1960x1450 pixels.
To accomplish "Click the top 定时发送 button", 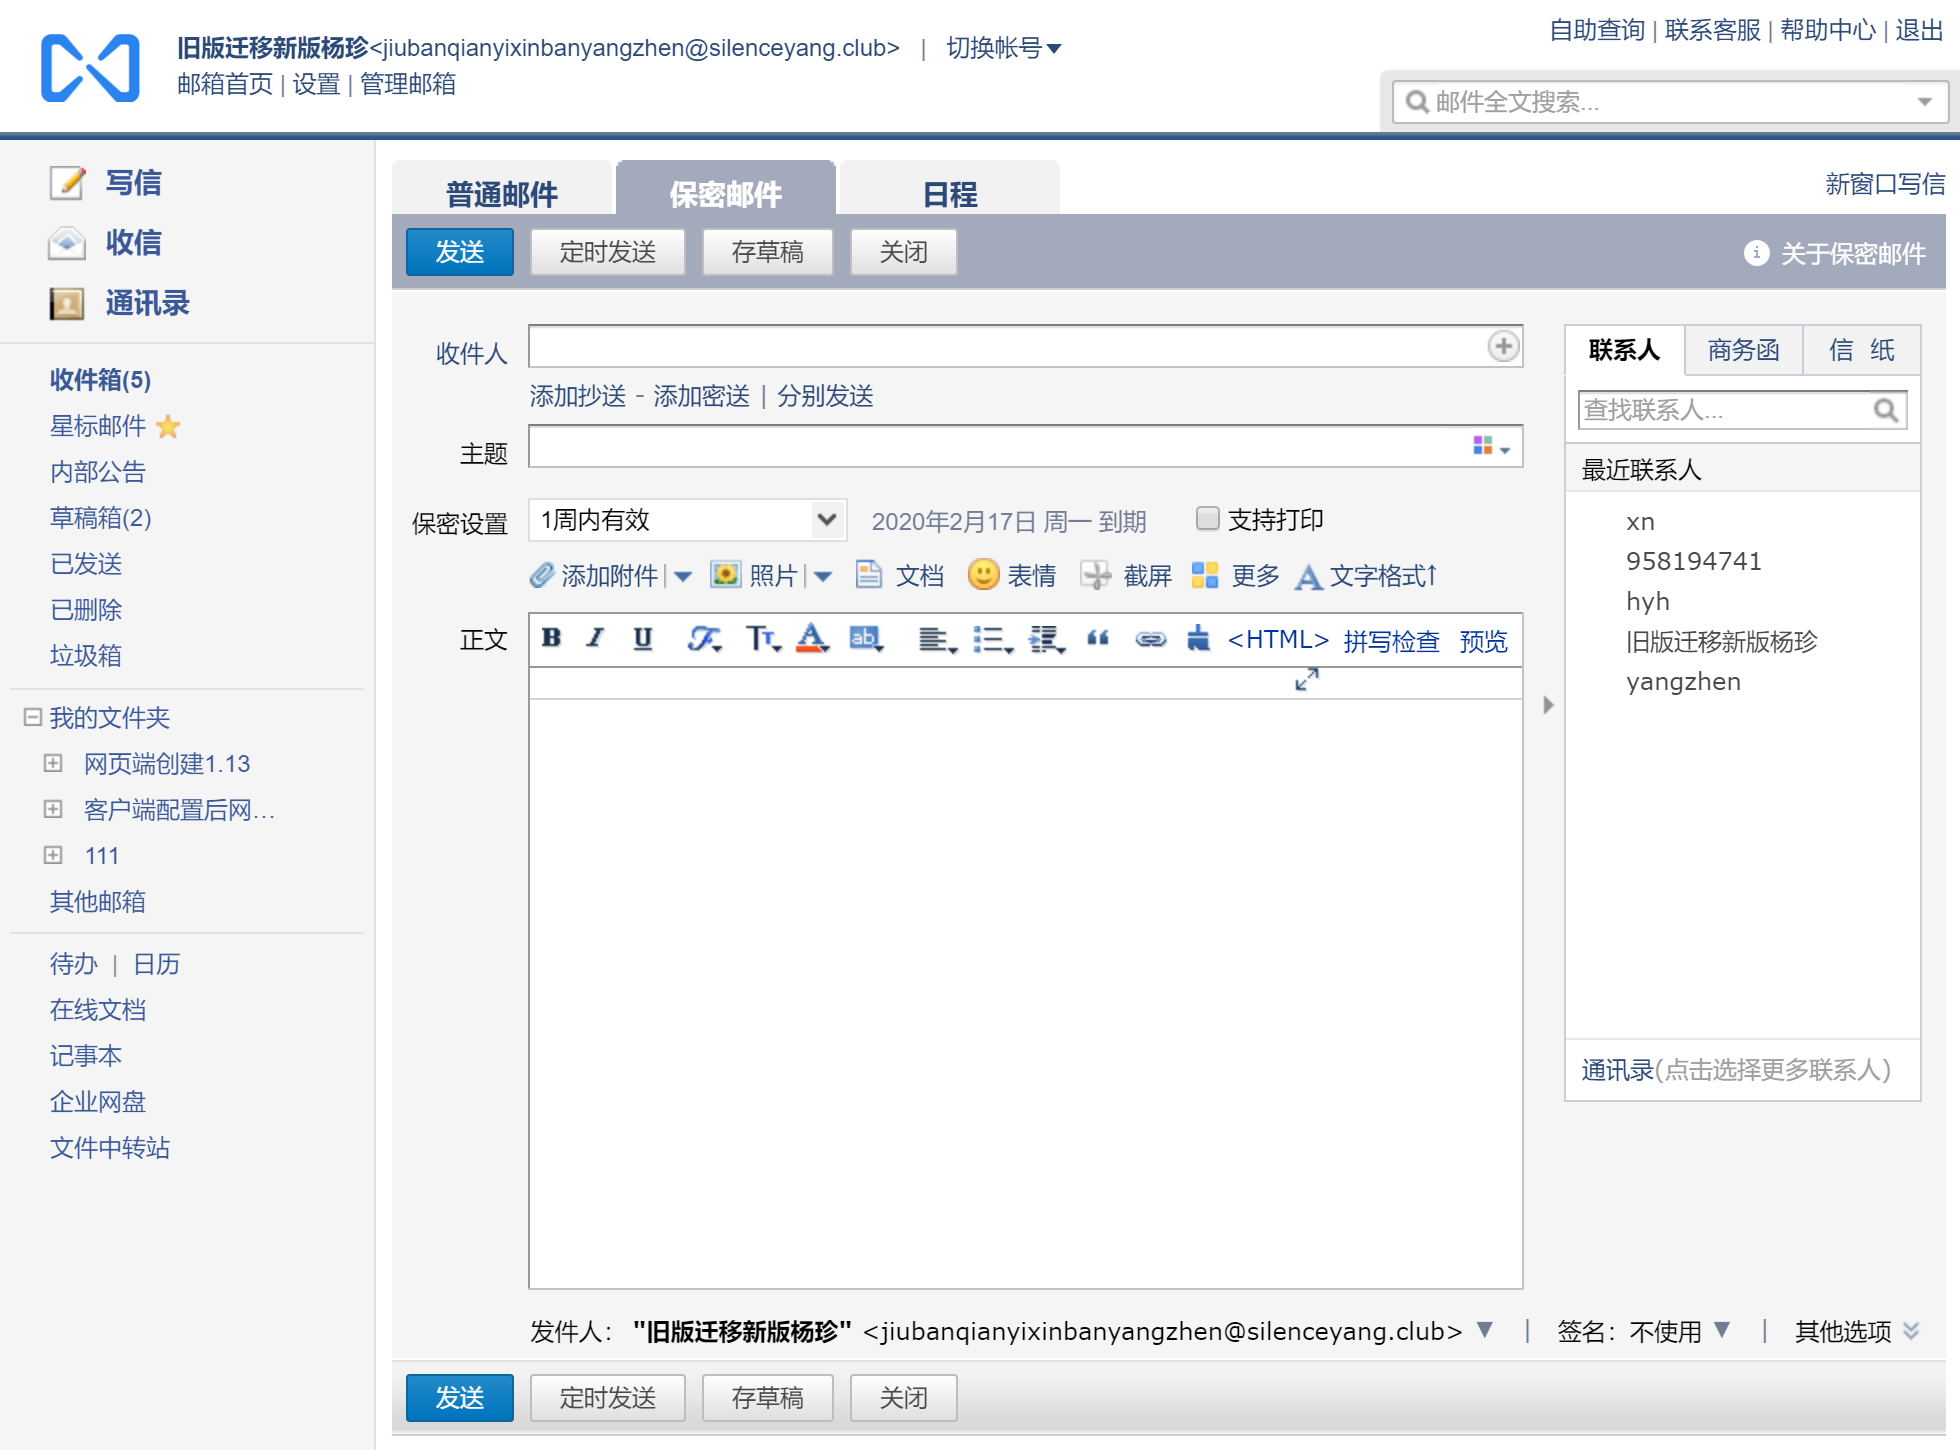I will tap(608, 252).
